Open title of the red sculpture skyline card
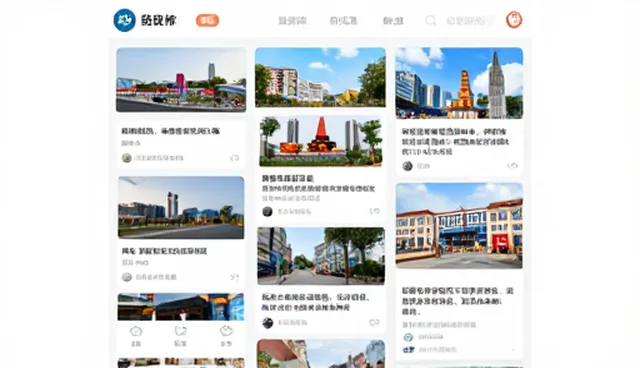 [x=170, y=131]
